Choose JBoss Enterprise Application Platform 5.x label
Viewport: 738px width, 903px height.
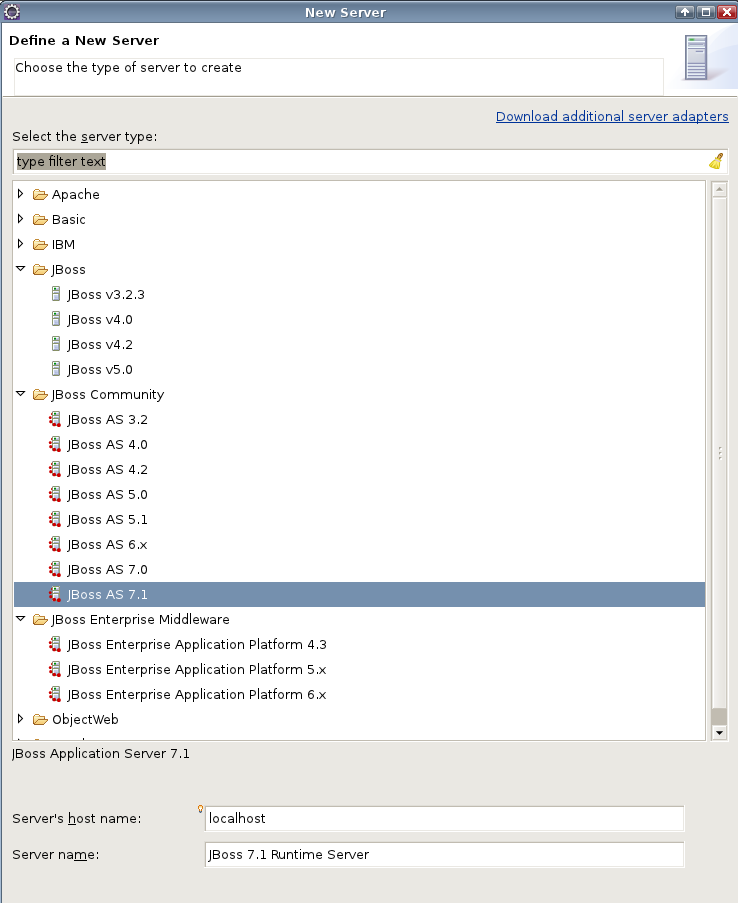tap(197, 670)
